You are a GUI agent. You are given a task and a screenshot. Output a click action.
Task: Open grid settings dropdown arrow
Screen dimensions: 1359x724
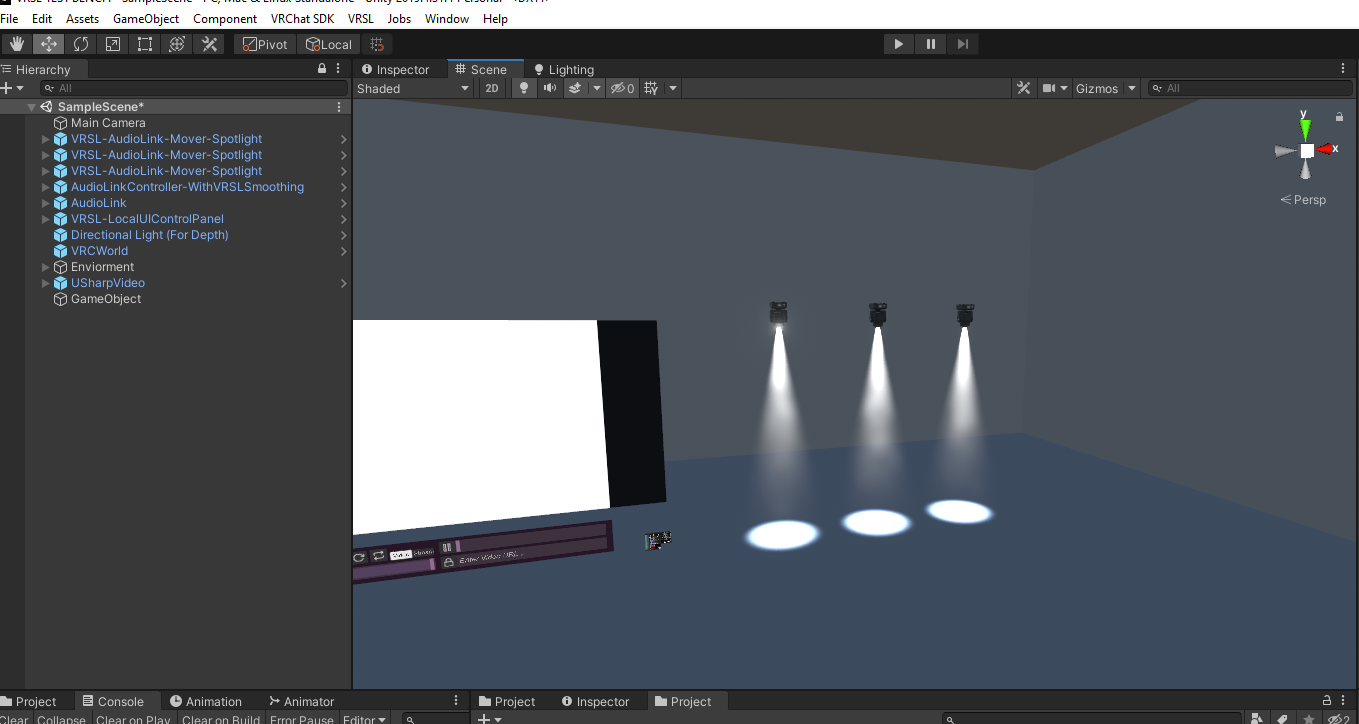(673, 88)
